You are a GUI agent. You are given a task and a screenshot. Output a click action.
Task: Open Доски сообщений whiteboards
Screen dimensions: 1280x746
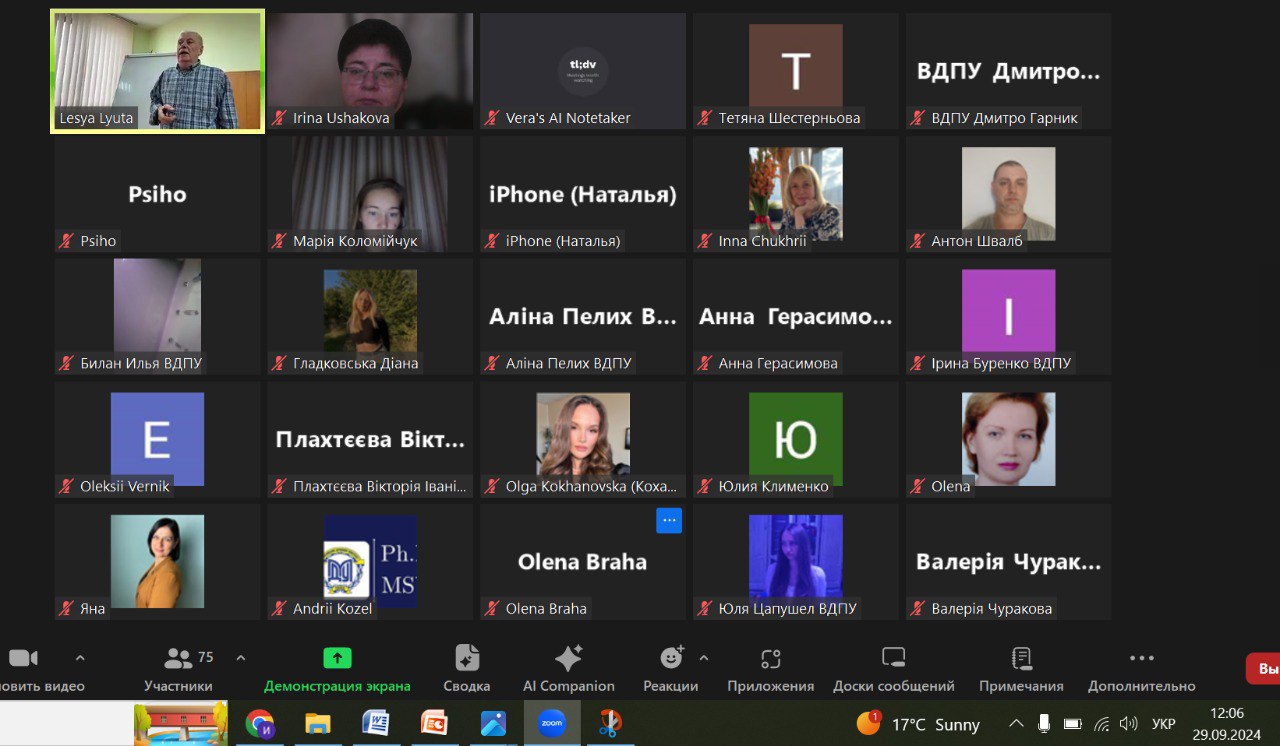tap(893, 669)
